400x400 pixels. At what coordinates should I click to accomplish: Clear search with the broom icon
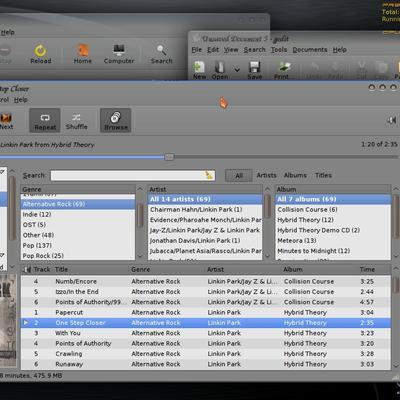(209, 175)
